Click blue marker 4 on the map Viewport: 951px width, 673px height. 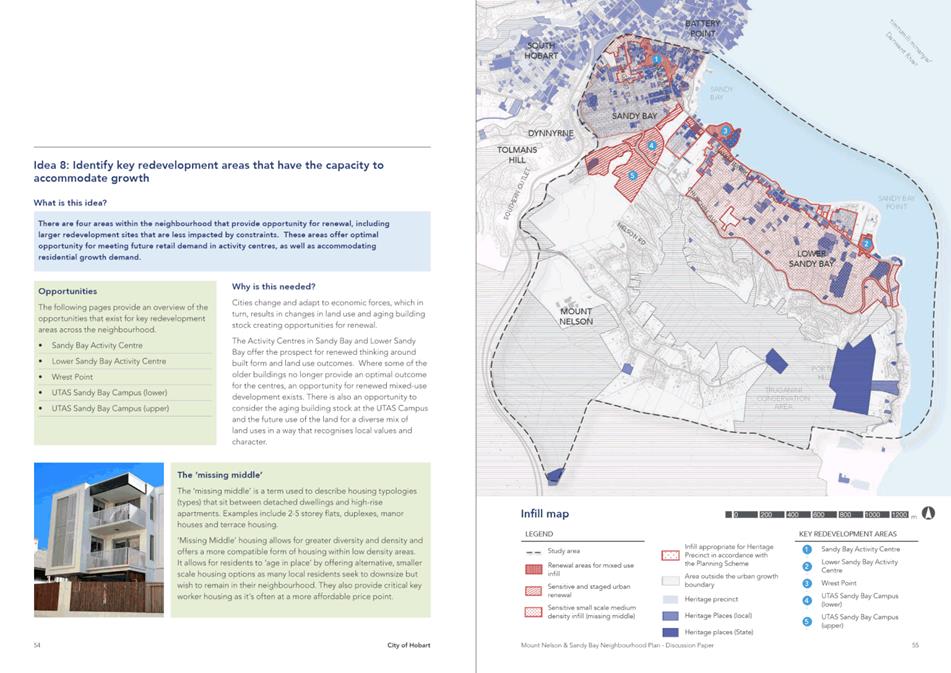pyautogui.click(x=651, y=146)
